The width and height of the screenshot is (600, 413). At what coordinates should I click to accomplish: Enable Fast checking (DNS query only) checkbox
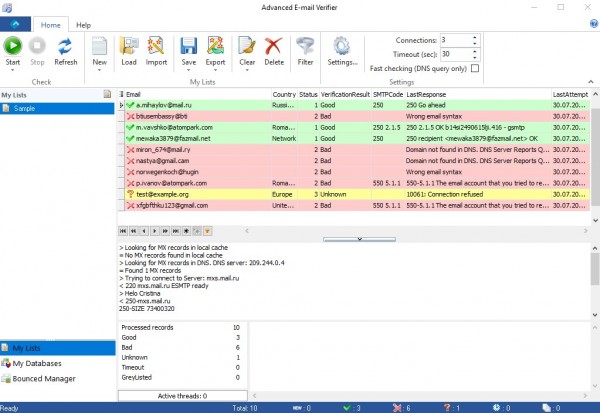coord(475,68)
